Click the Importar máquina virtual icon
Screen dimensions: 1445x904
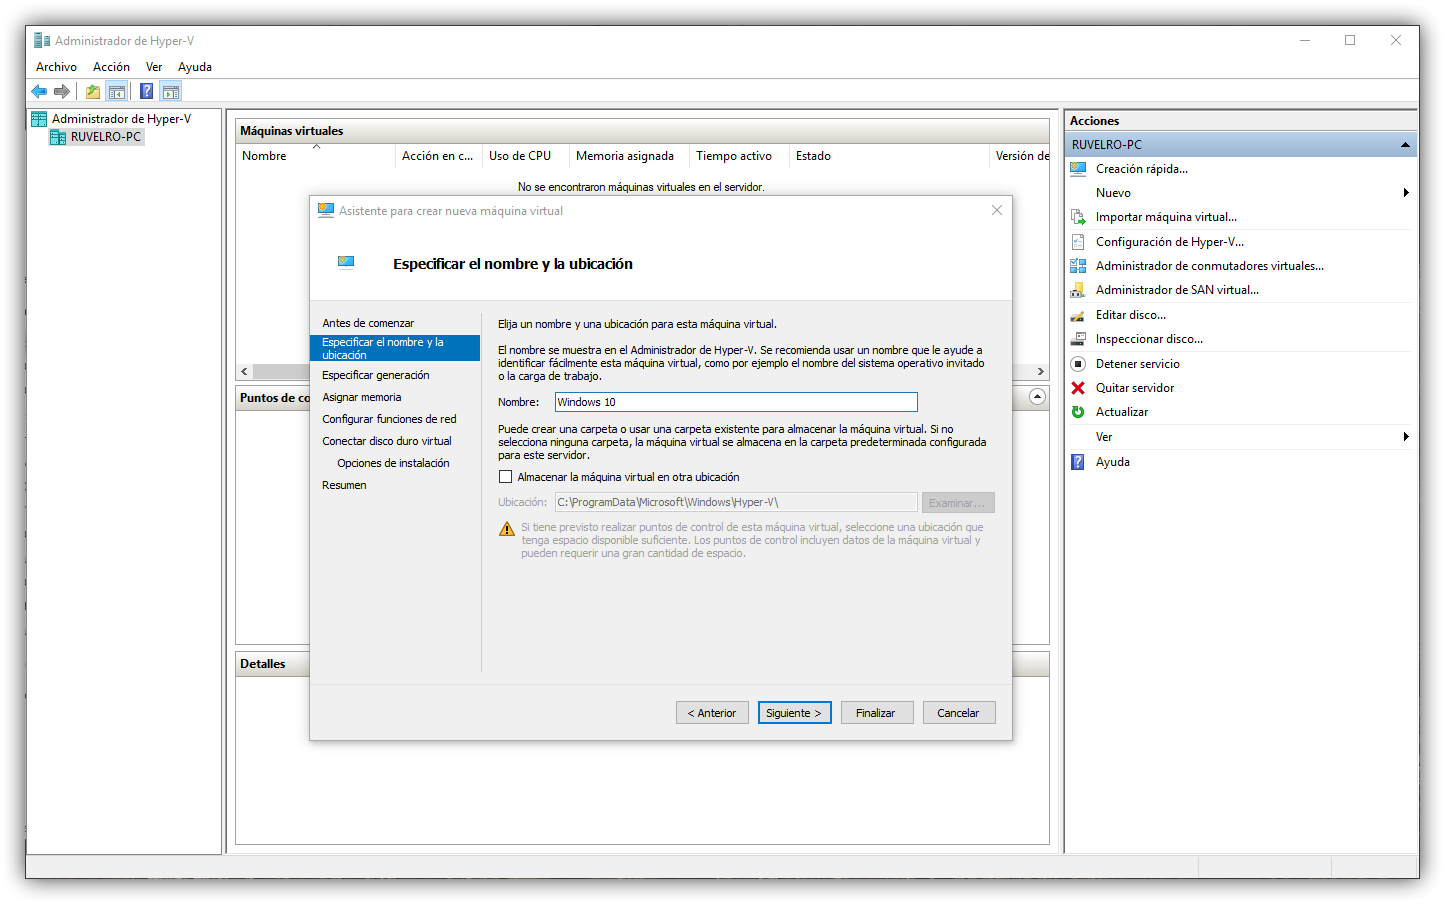coord(1078,217)
